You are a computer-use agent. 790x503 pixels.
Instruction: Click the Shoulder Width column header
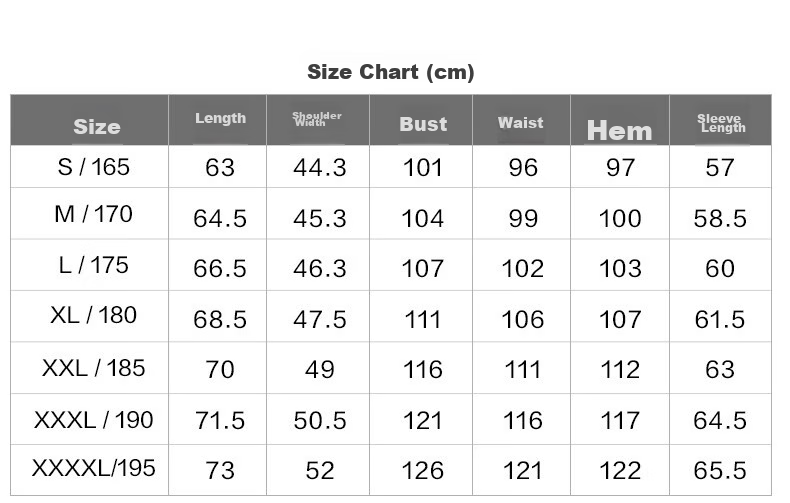(x=317, y=119)
